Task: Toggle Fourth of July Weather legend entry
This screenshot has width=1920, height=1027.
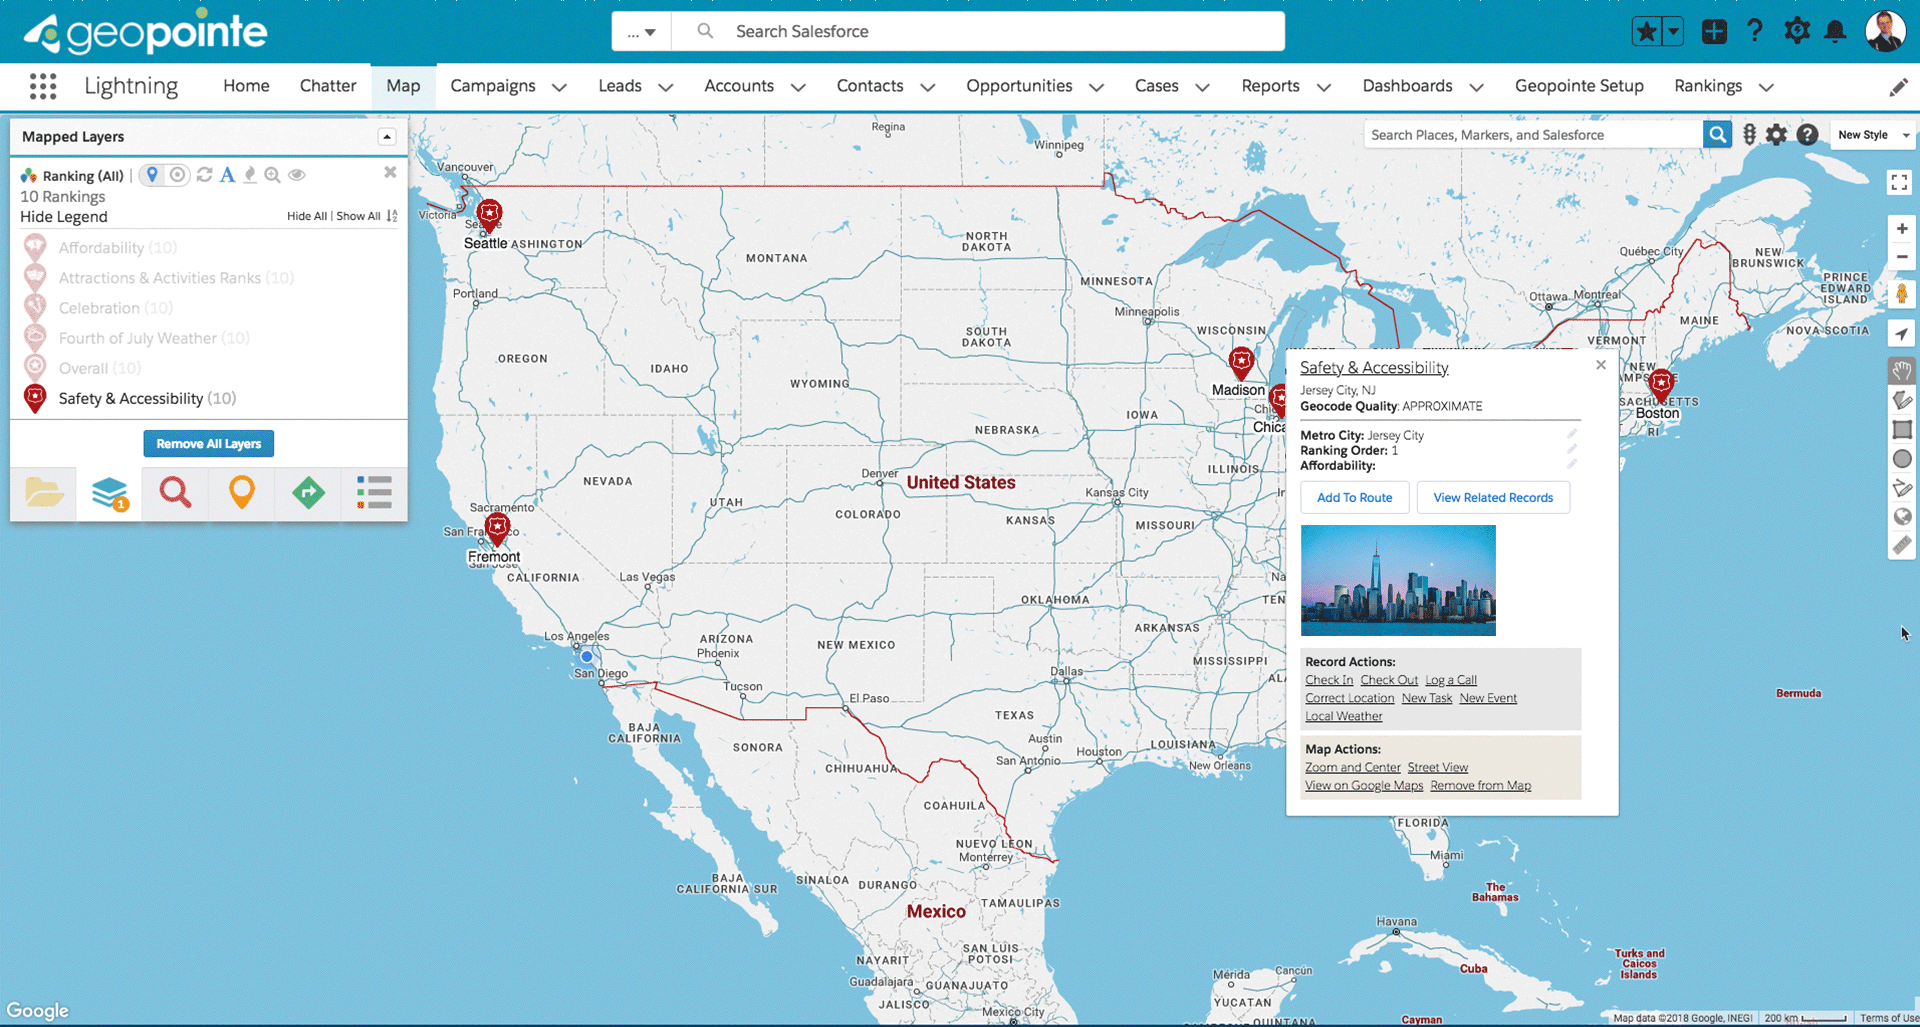Action: (x=136, y=338)
